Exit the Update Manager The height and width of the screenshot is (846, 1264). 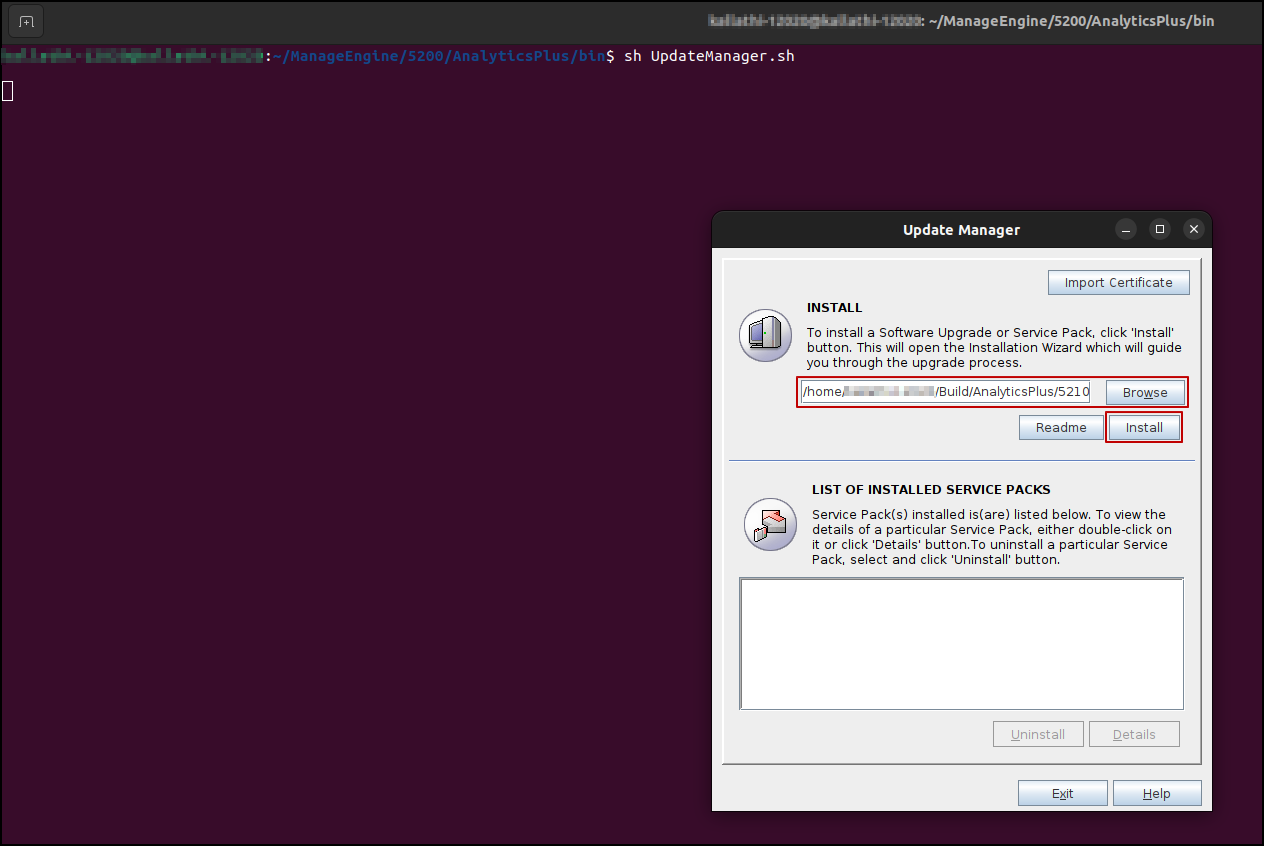[x=1062, y=792]
